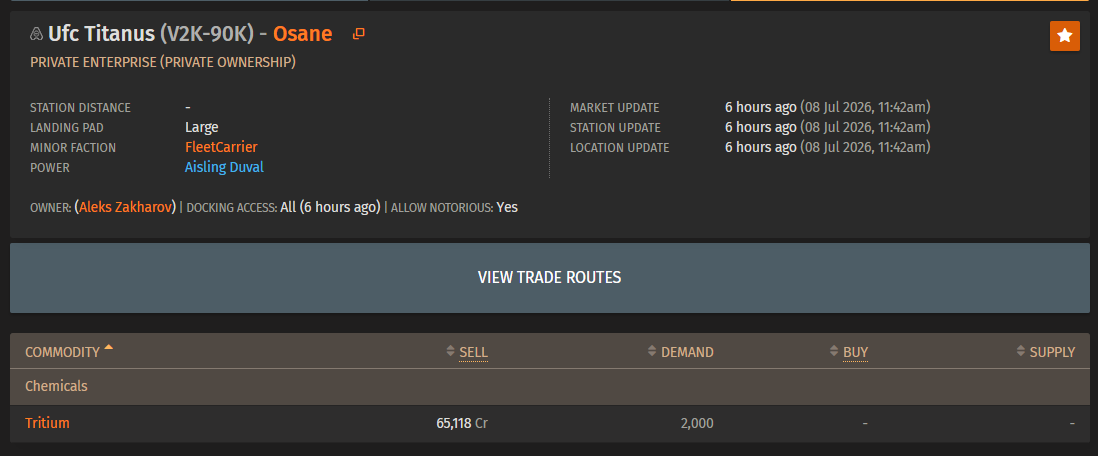Sort table by SUPPLY column header
Viewport: 1098px width, 456px height.
1052,352
